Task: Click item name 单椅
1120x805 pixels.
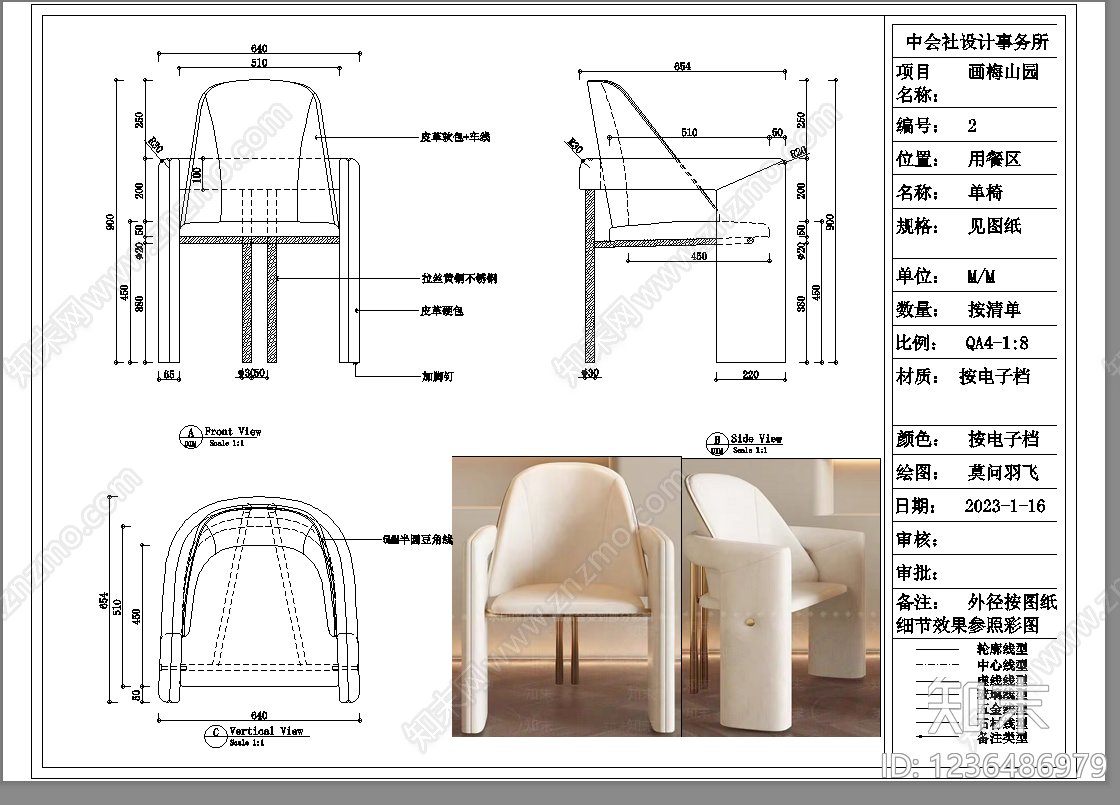Action: 985,192
